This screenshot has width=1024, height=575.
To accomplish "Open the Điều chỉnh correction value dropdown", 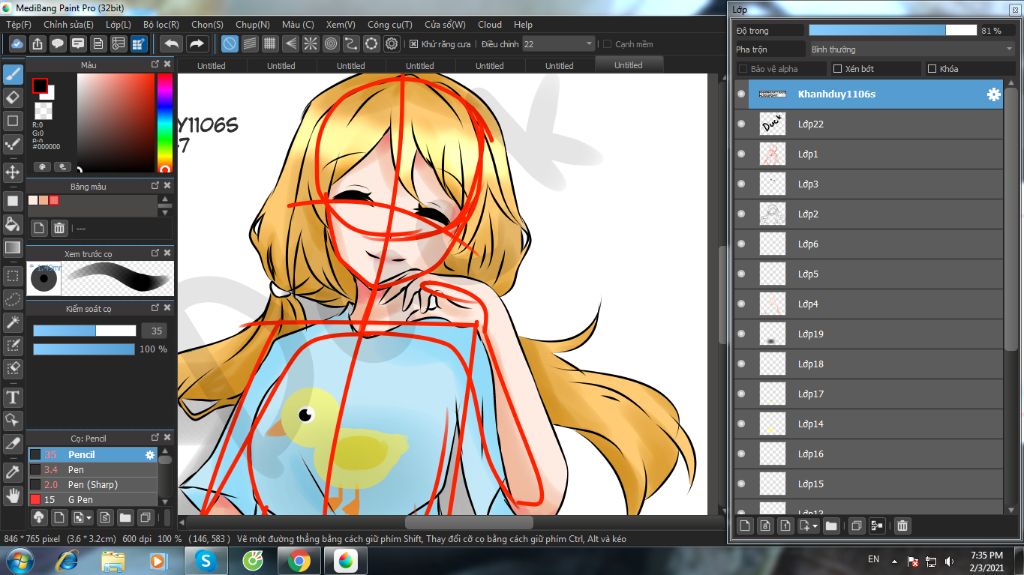I will tap(558, 44).
